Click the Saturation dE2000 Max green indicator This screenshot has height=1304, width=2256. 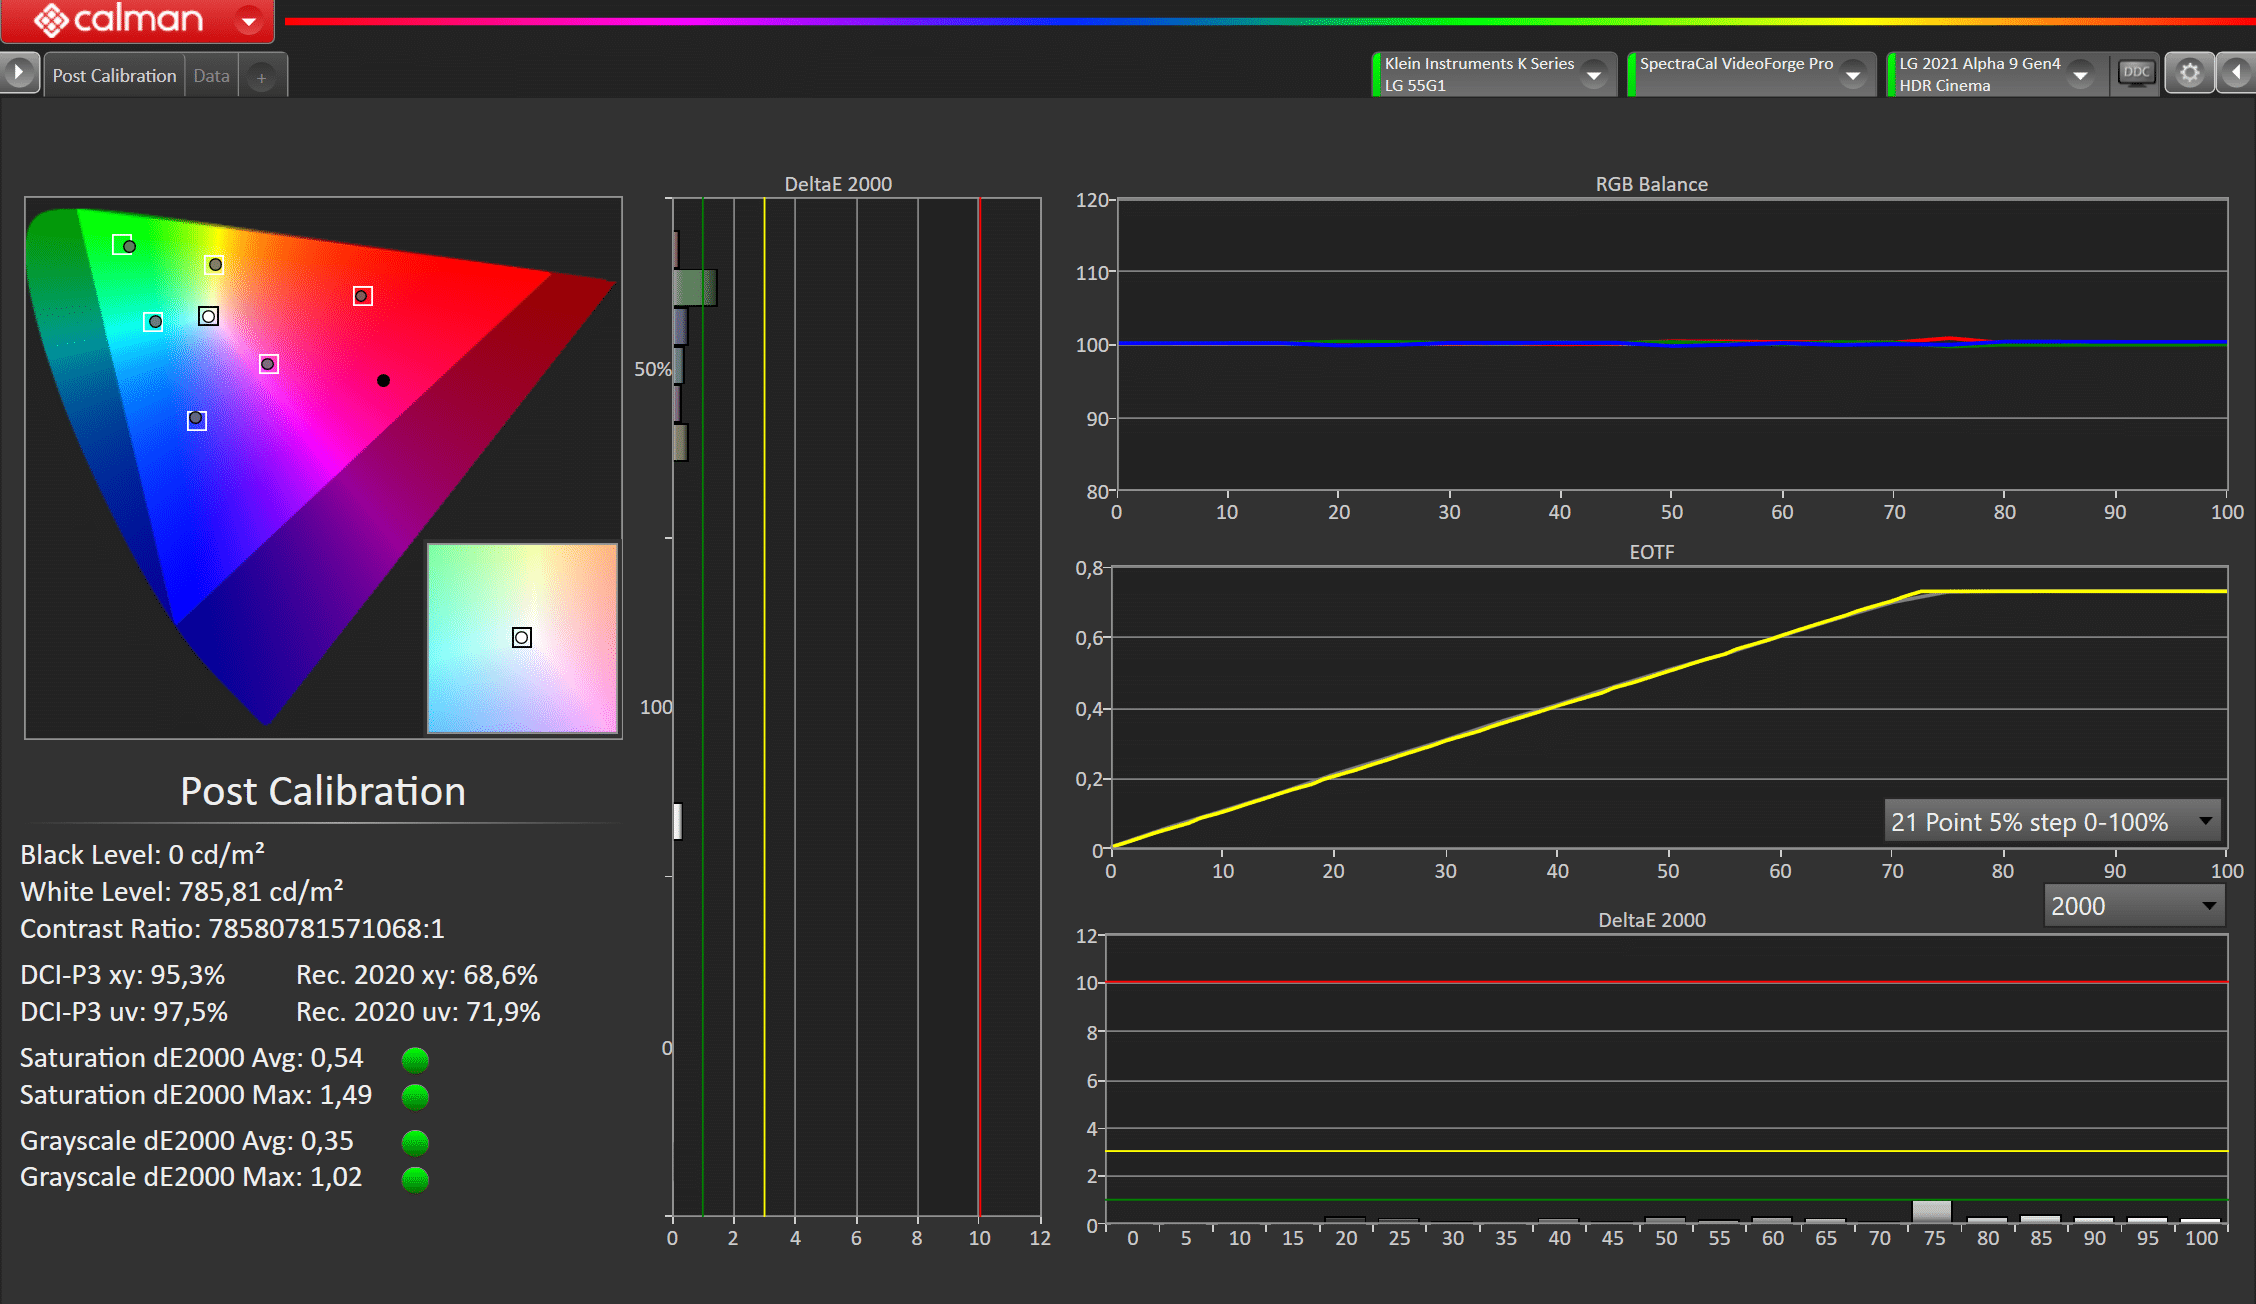click(415, 1097)
